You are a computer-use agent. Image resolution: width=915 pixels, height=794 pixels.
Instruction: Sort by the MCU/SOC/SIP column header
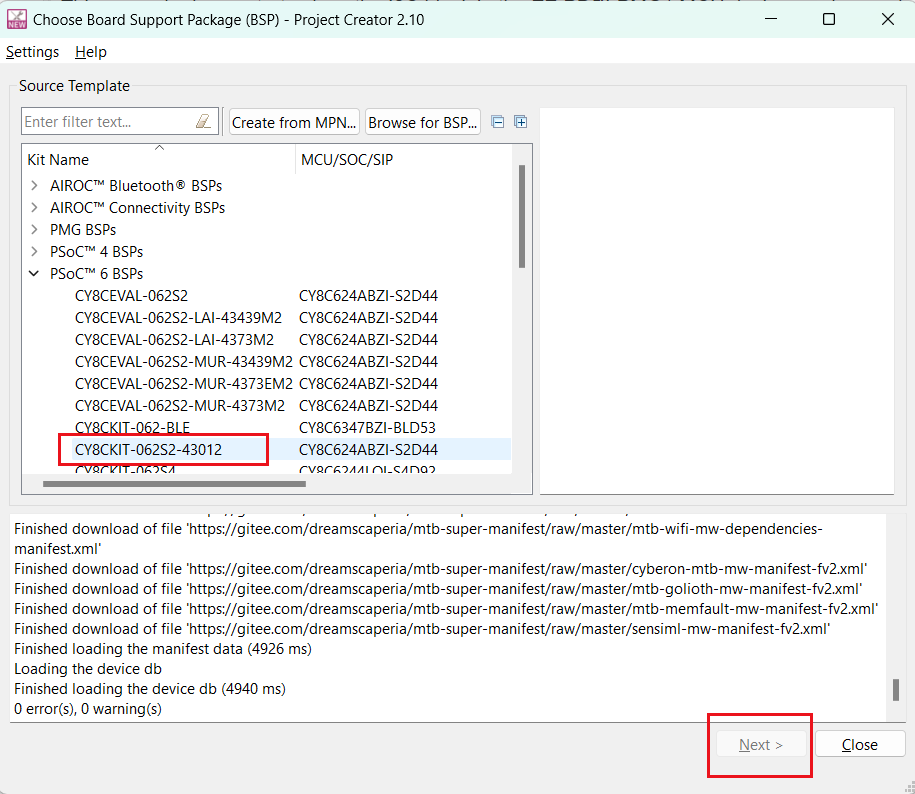click(404, 159)
